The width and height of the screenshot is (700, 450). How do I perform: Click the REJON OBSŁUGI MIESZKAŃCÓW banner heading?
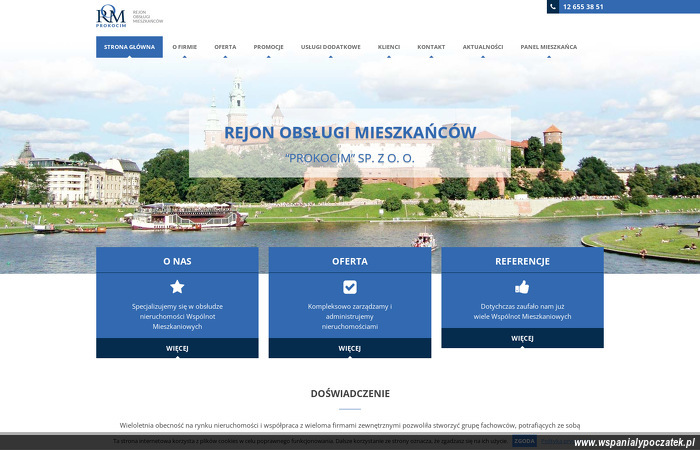click(x=350, y=132)
